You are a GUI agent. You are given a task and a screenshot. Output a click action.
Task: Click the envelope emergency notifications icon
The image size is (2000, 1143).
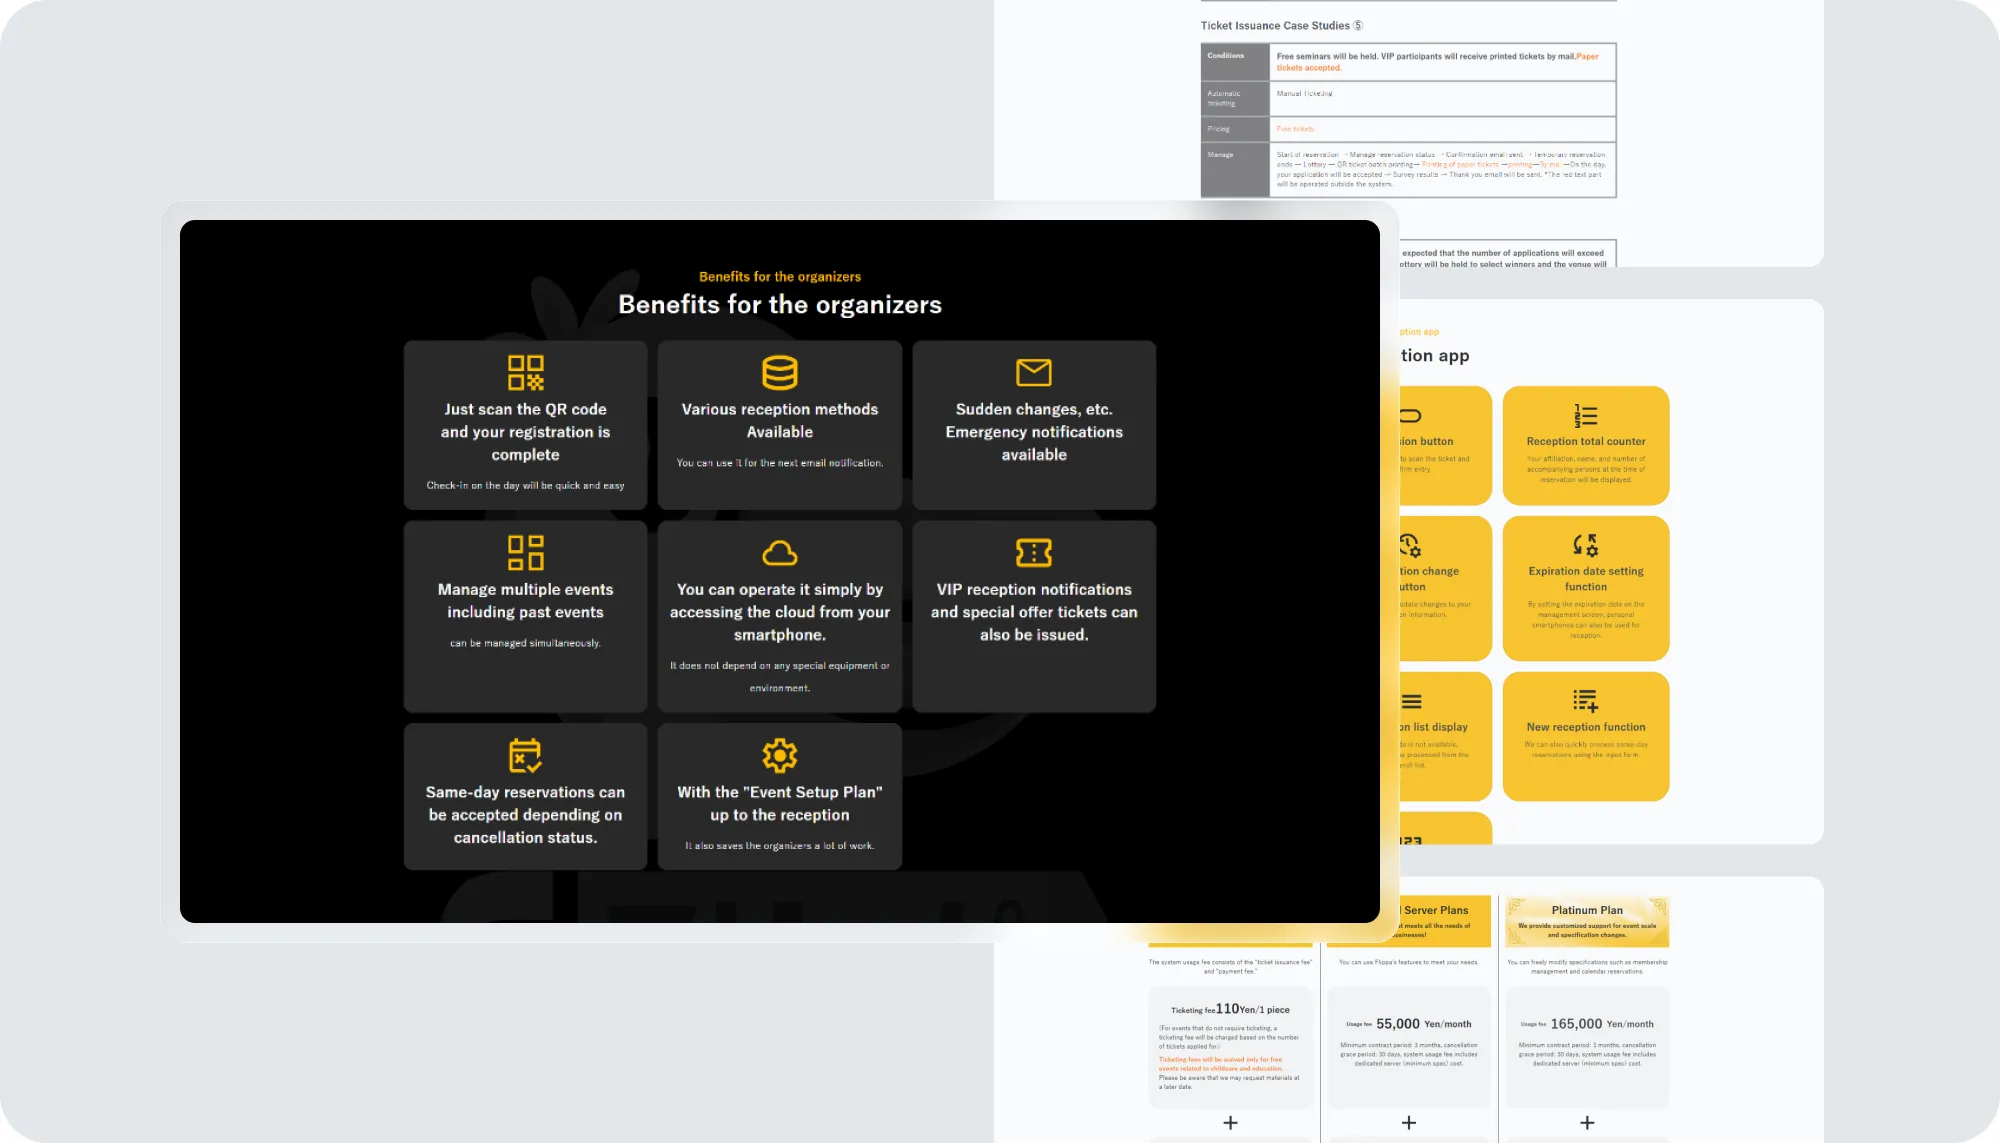[1033, 372]
